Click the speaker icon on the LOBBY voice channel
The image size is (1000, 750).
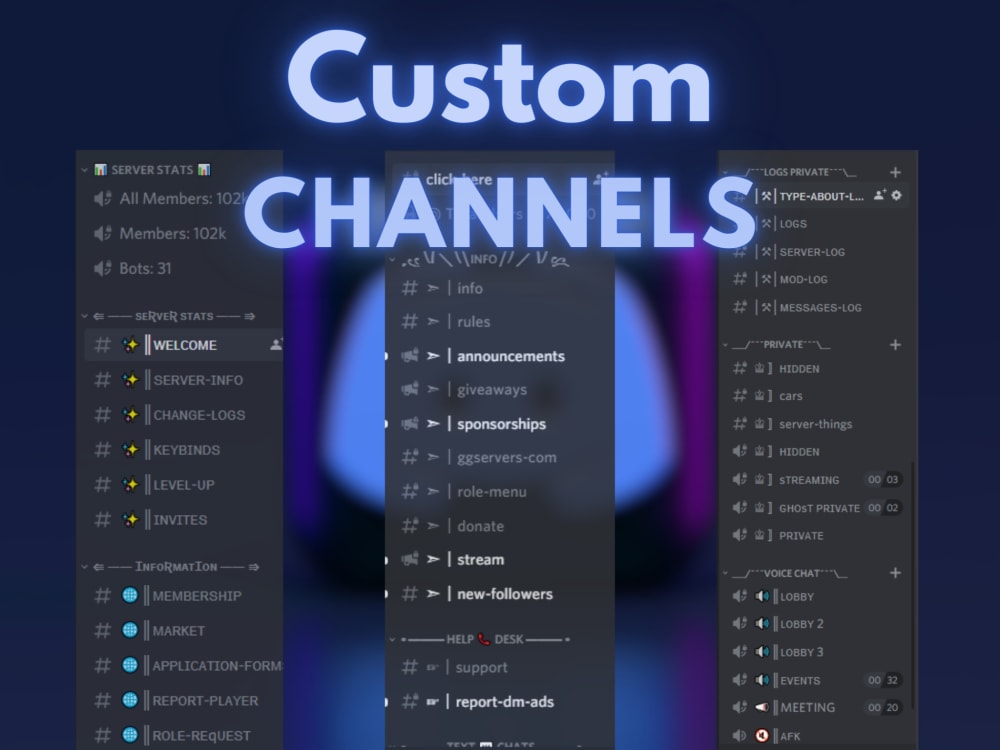click(739, 596)
